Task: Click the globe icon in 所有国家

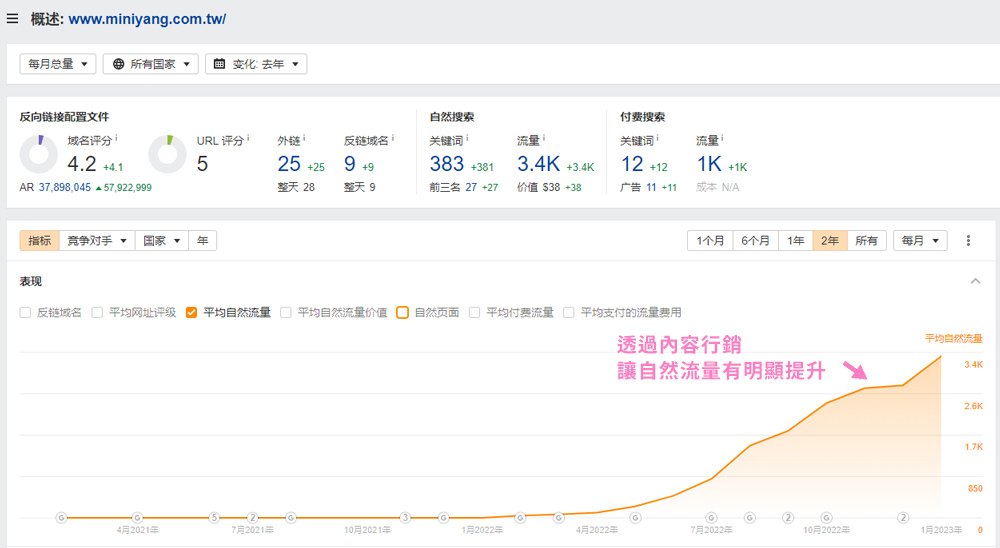Action: (118, 64)
